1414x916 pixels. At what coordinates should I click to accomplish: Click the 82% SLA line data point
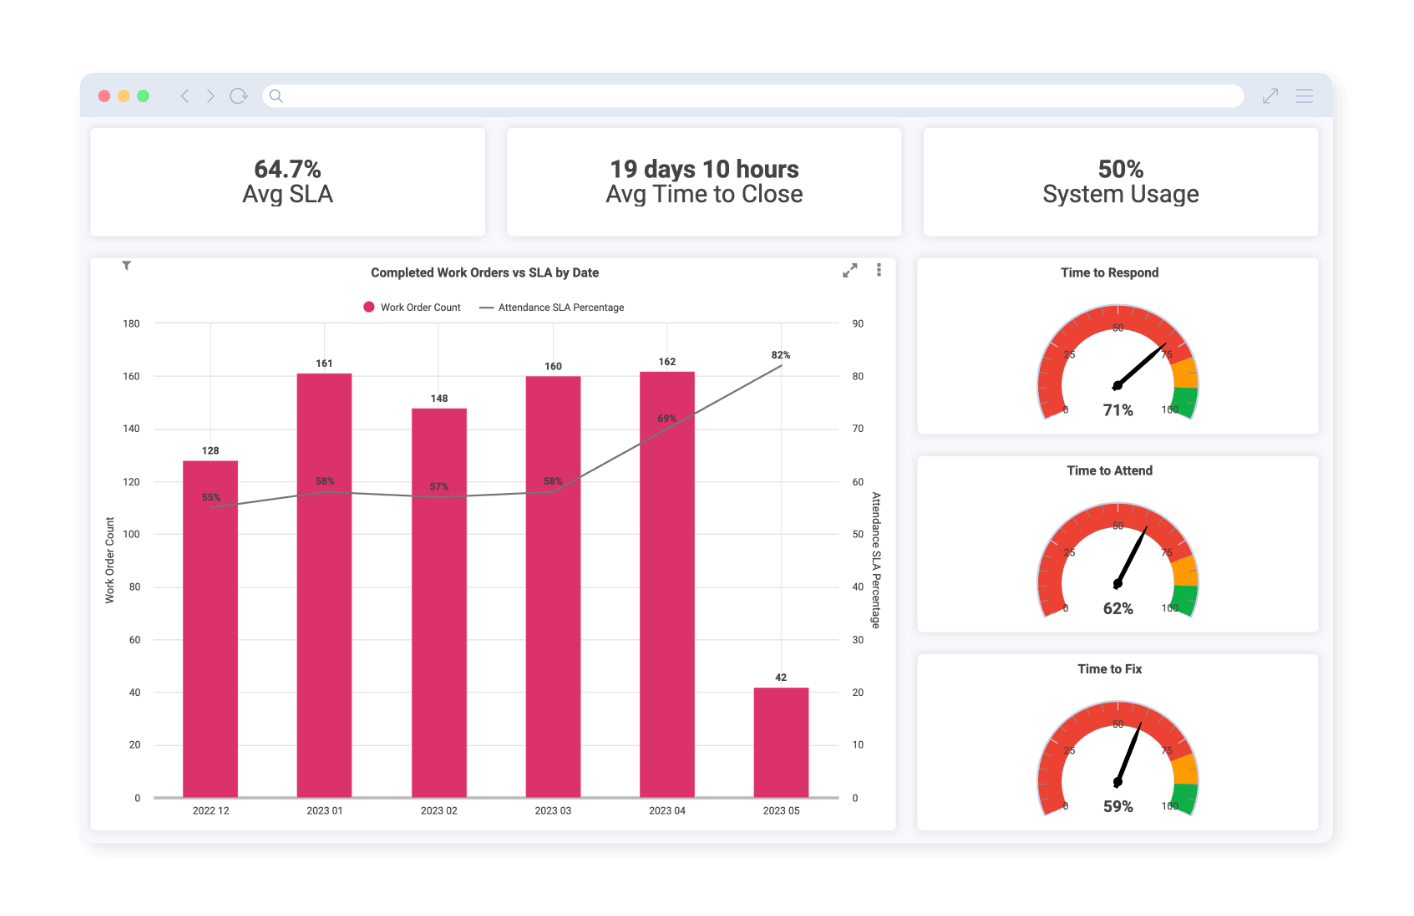point(781,366)
